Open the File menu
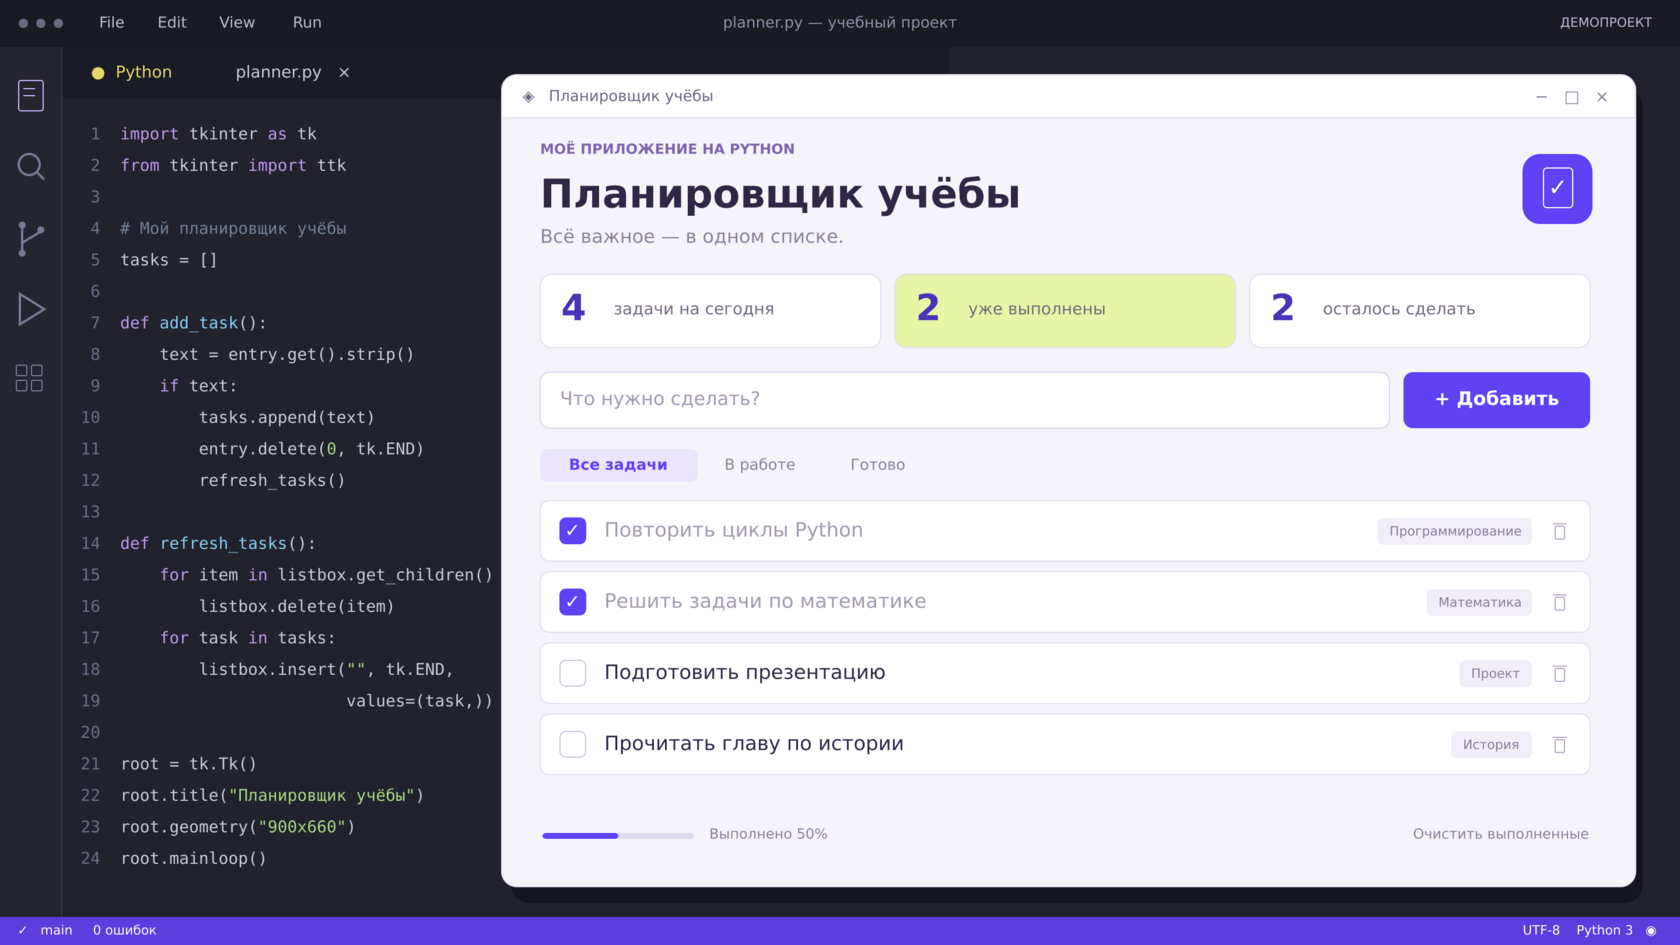This screenshot has height=945, width=1680. (x=112, y=22)
